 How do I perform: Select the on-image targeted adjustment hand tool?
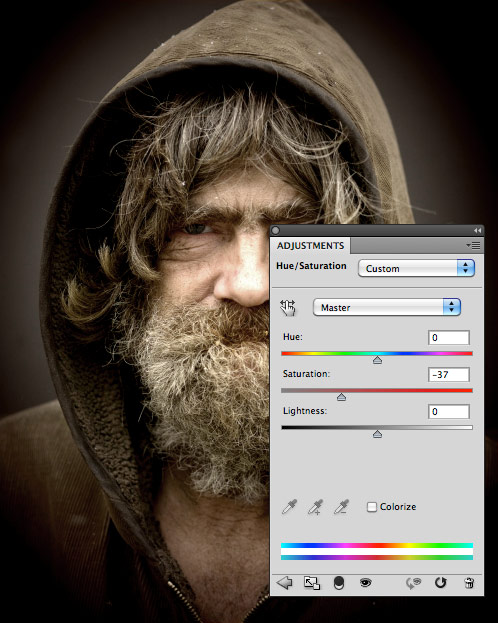point(288,308)
